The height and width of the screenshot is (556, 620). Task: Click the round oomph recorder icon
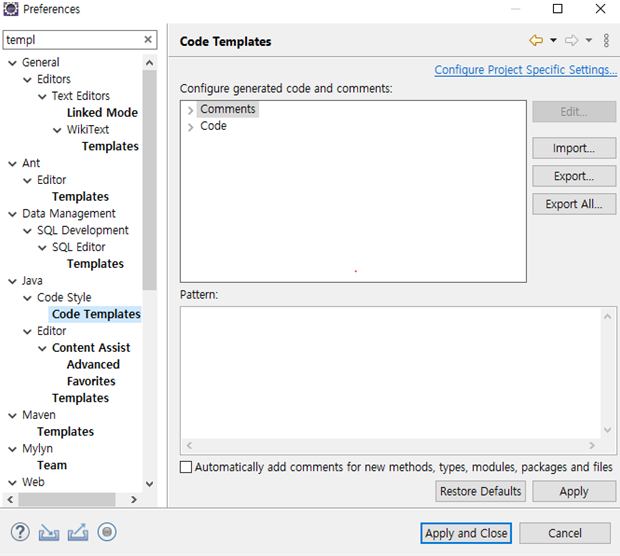point(107,532)
